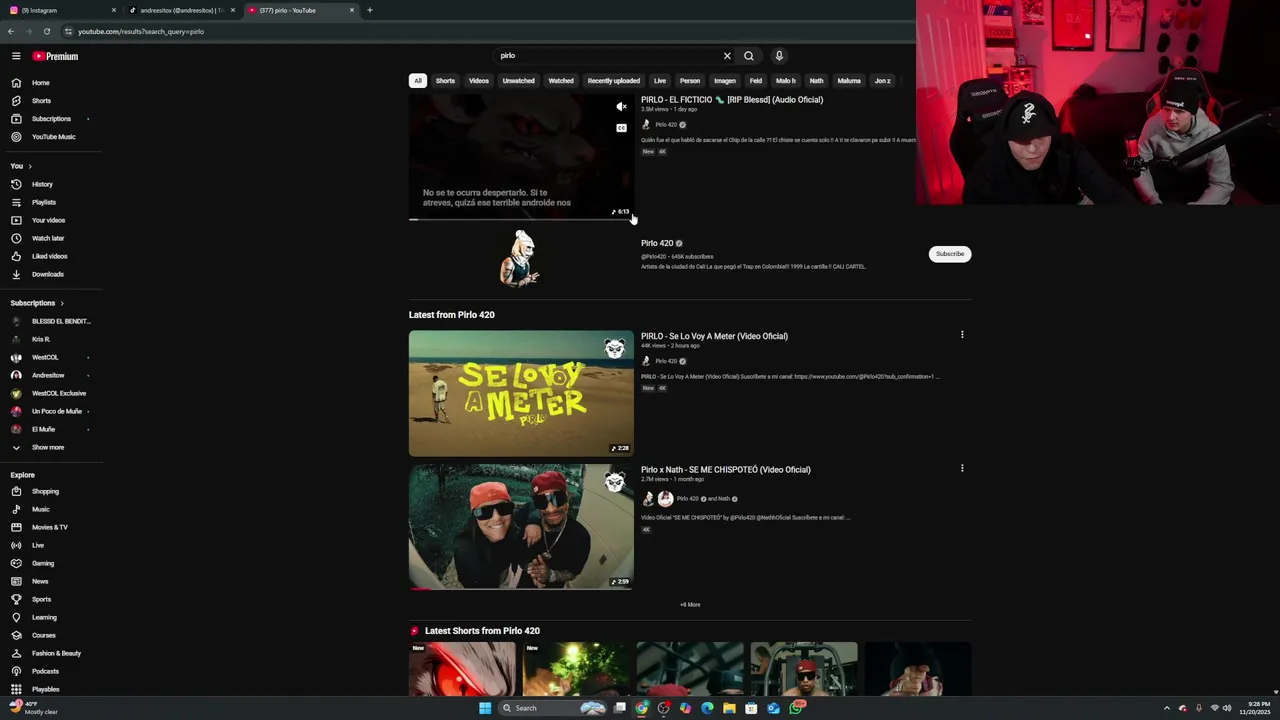Open Liked videos
This screenshot has height=720, width=1280.
pyautogui.click(x=52, y=256)
